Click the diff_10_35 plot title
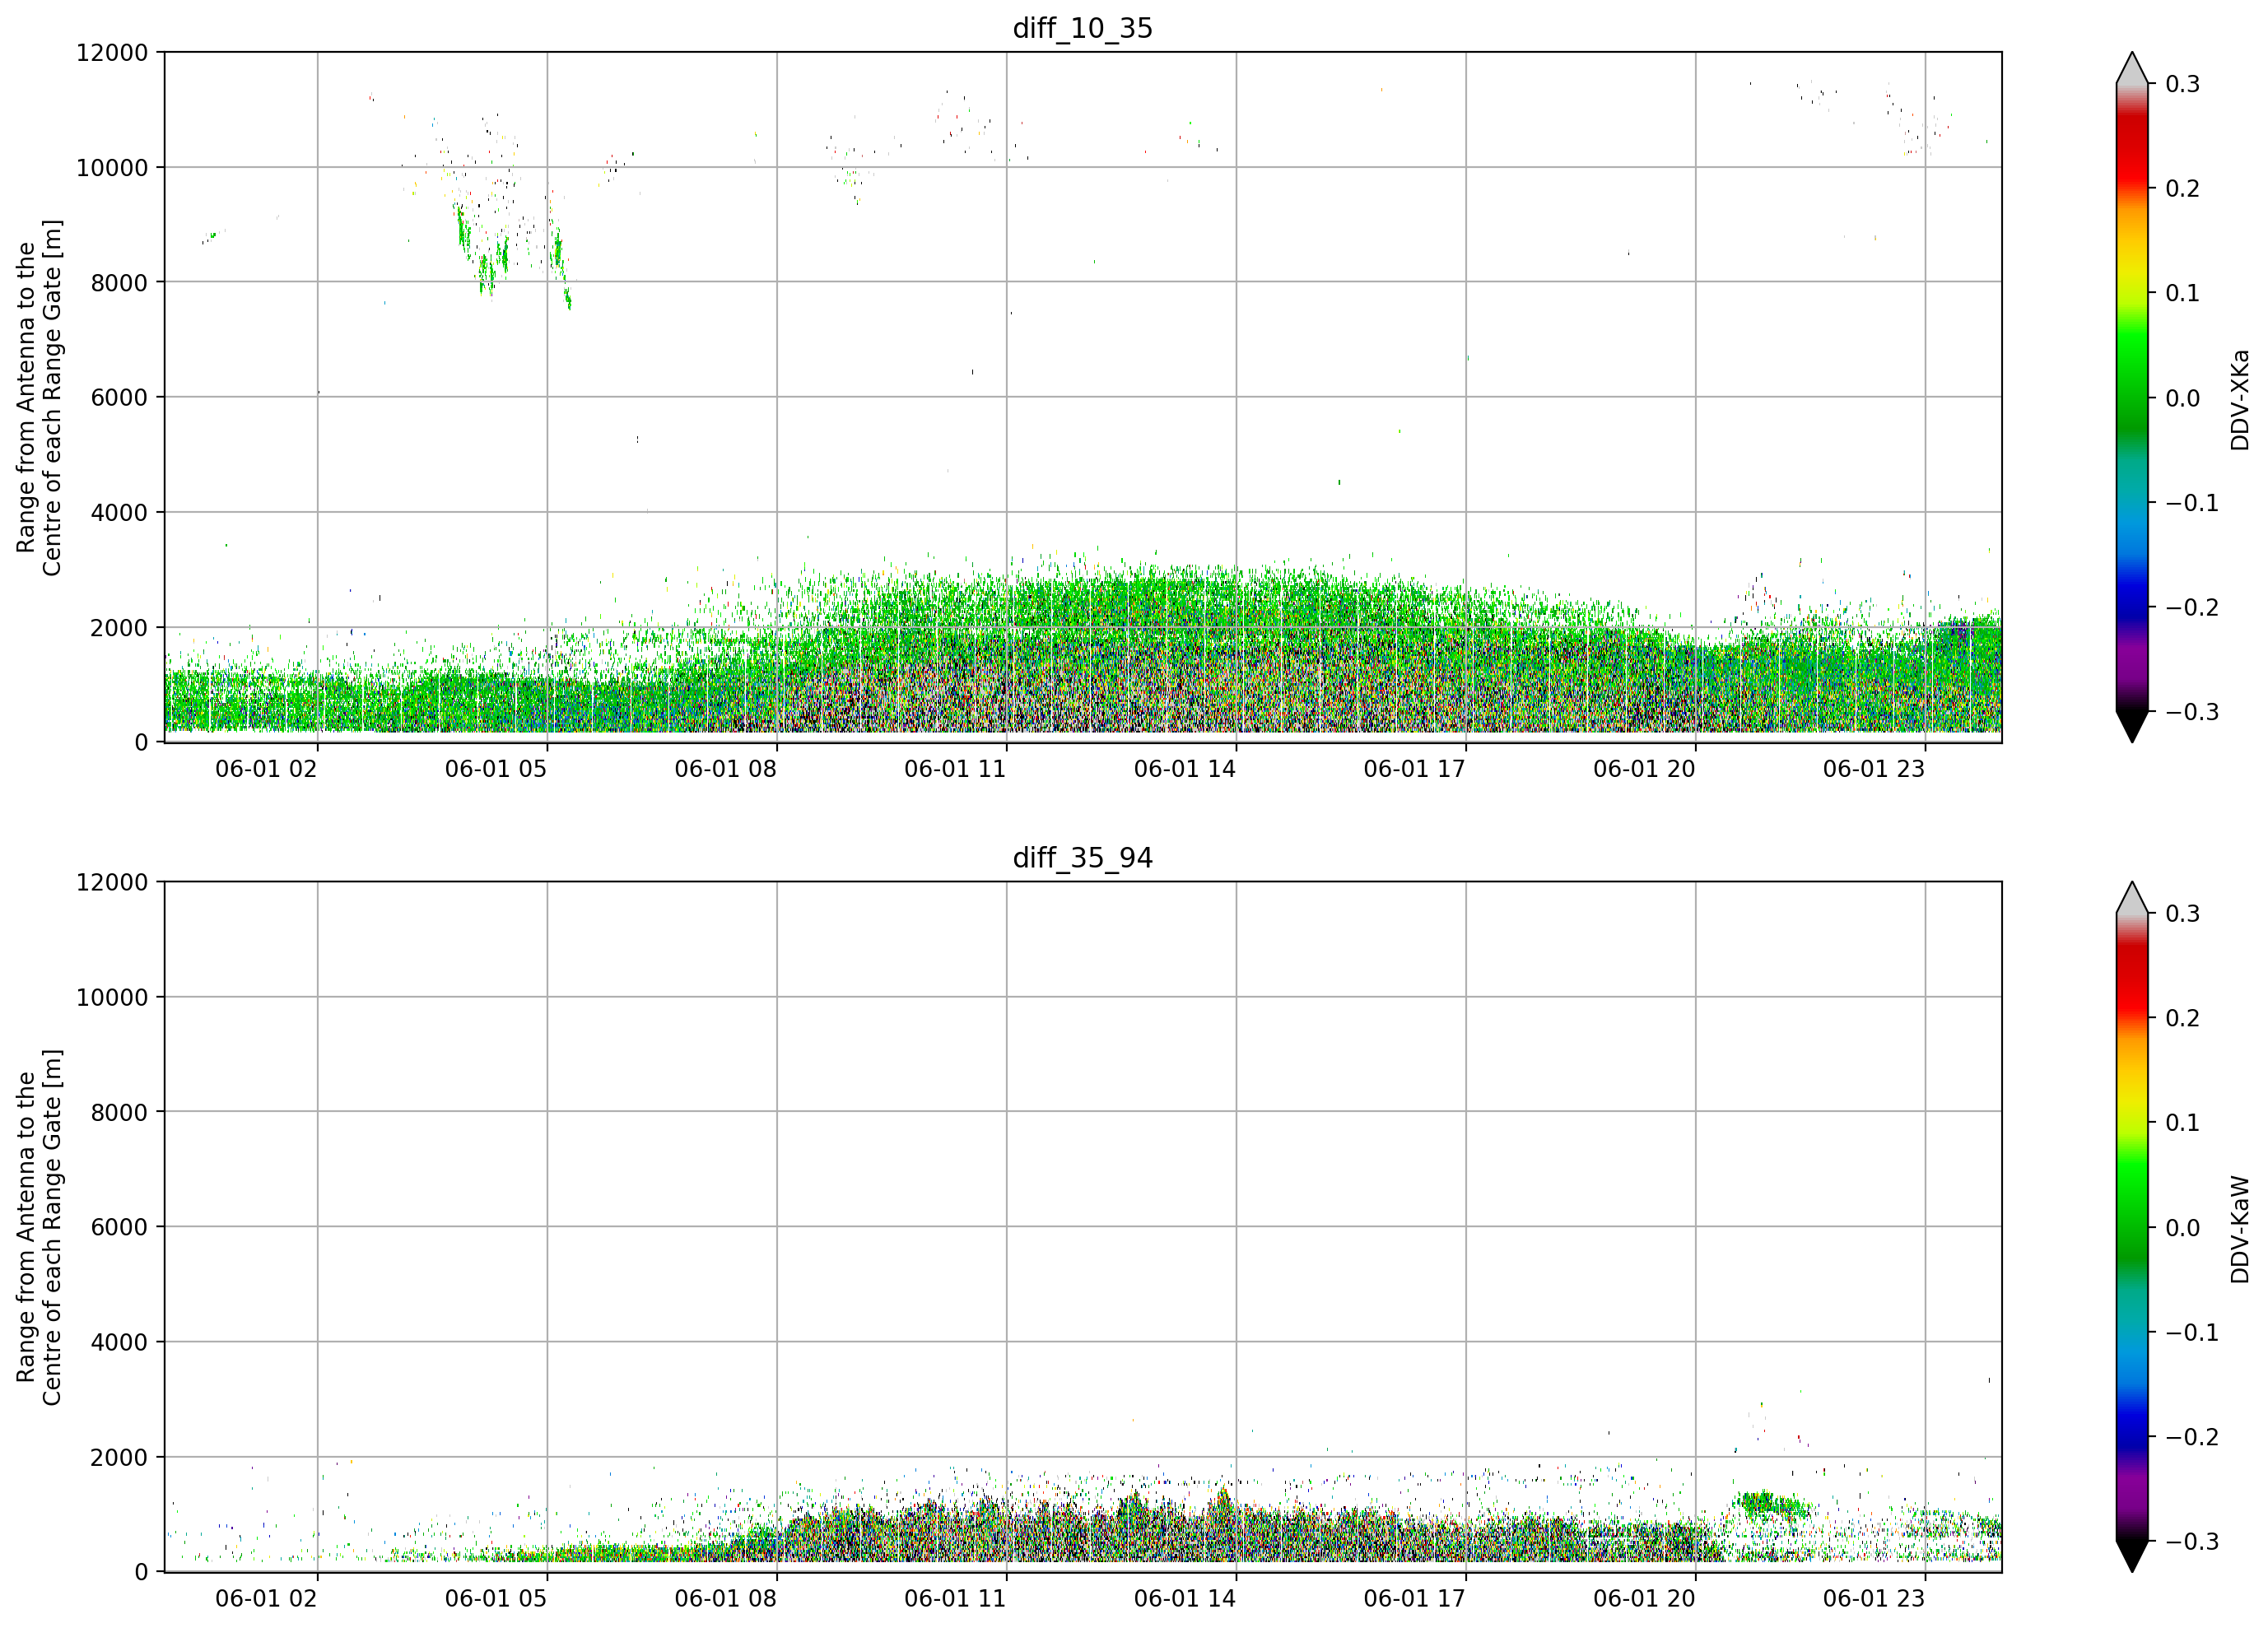This screenshot has width=2268, height=1628. [x=1083, y=28]
